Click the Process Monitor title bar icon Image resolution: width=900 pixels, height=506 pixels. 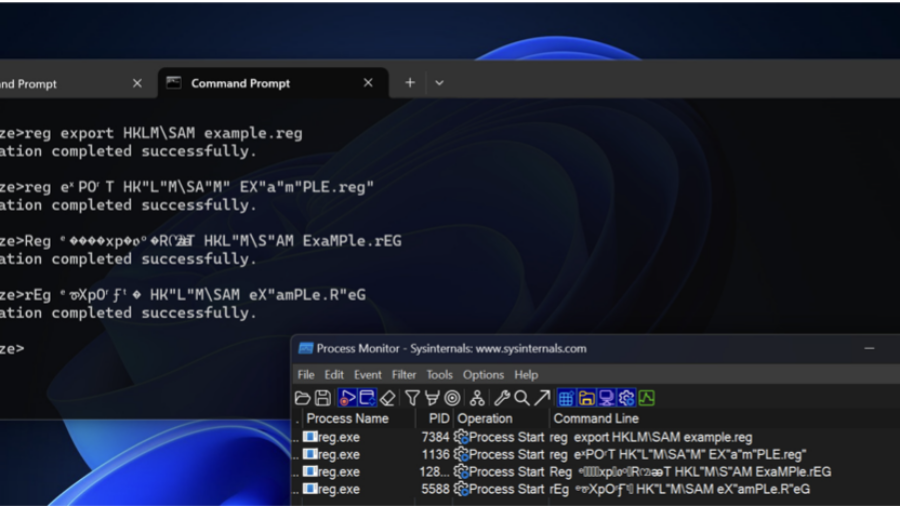pyautogui.click(x=306, y=348)
